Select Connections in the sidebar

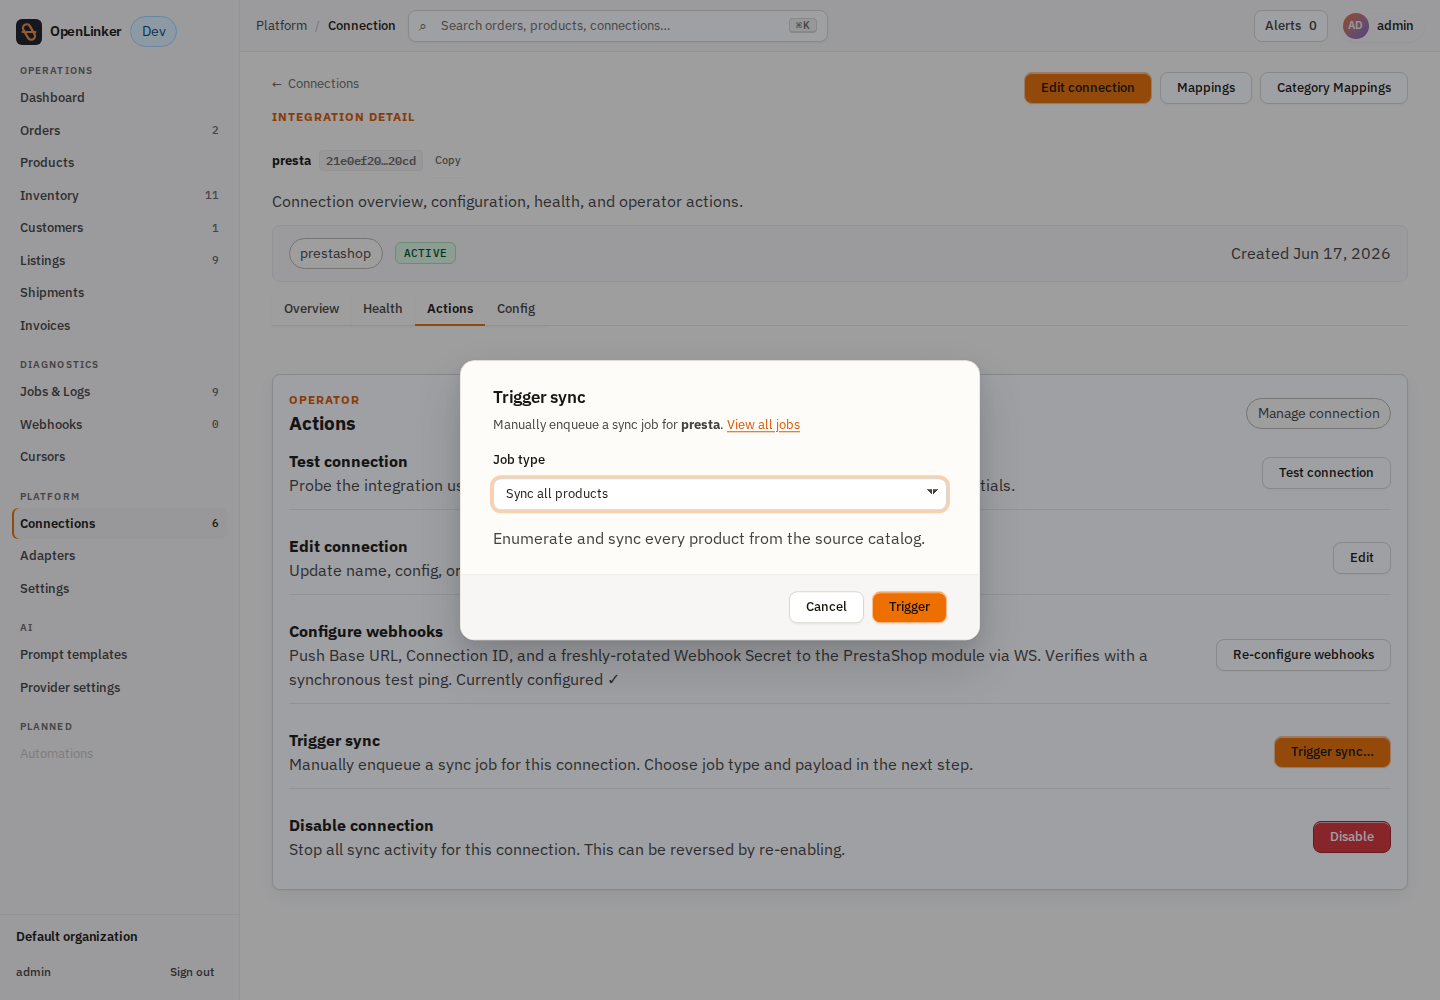120,524
